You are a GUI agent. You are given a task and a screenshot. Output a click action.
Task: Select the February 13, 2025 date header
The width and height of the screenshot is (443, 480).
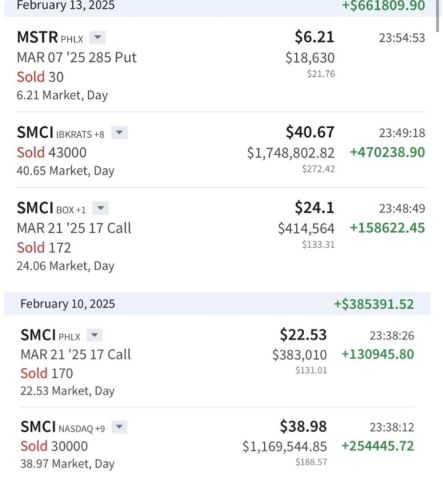[x=221, y=6]
